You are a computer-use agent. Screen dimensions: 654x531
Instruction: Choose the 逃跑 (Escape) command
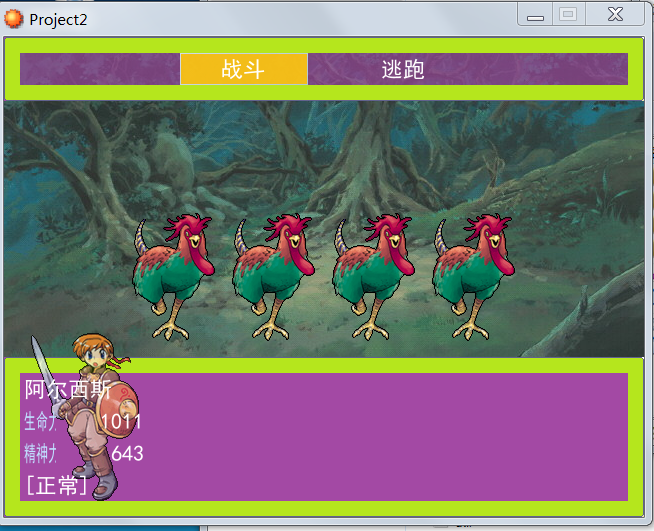(403, 69)
